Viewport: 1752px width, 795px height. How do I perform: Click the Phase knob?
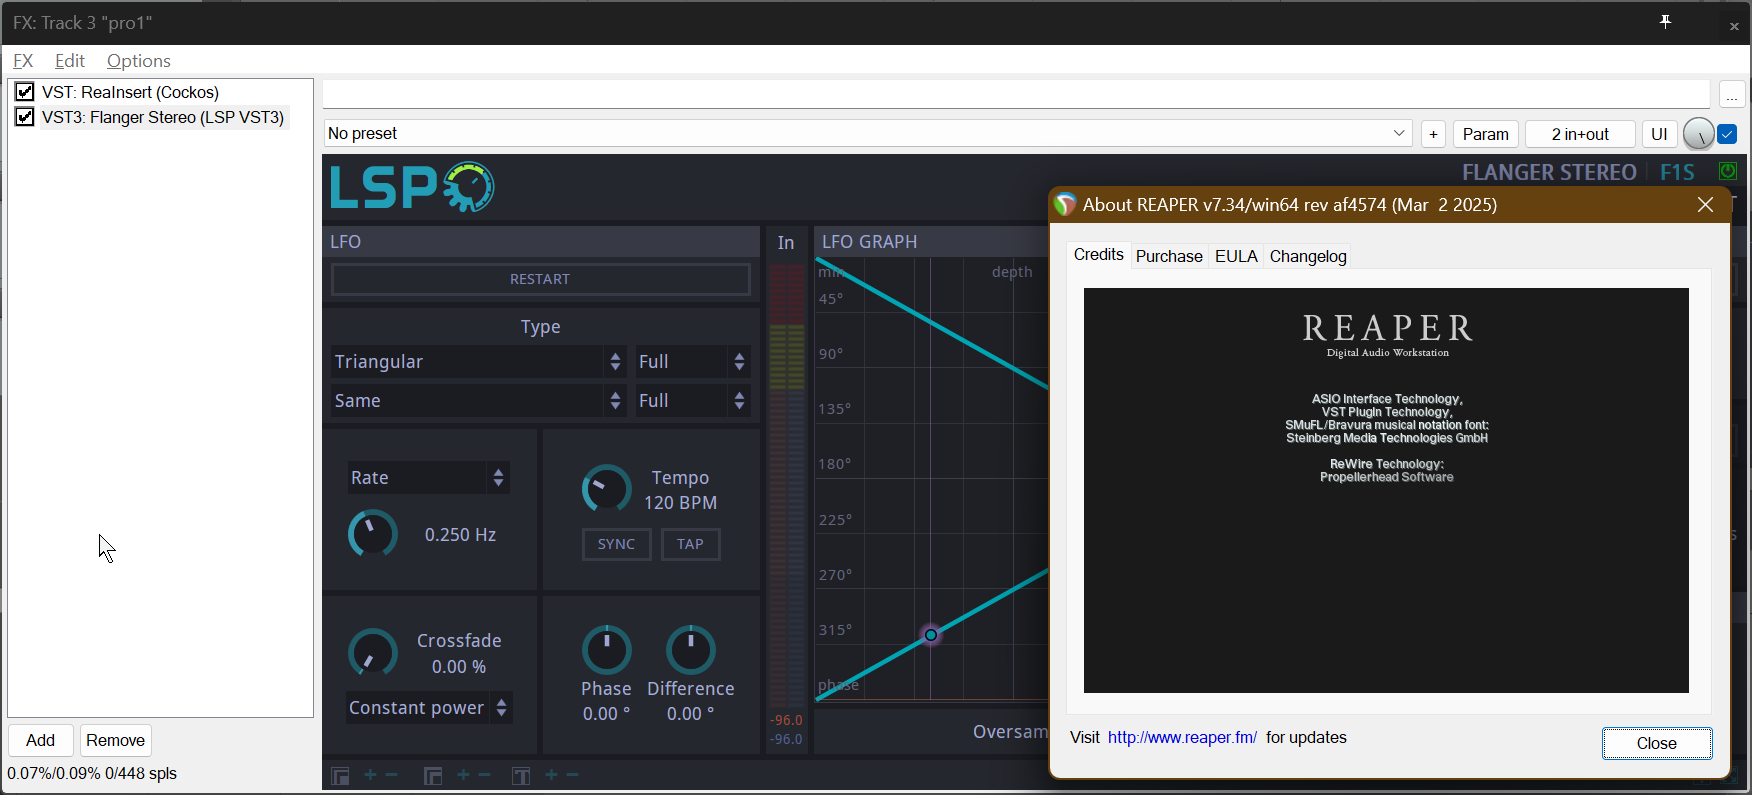coord(607,650)
